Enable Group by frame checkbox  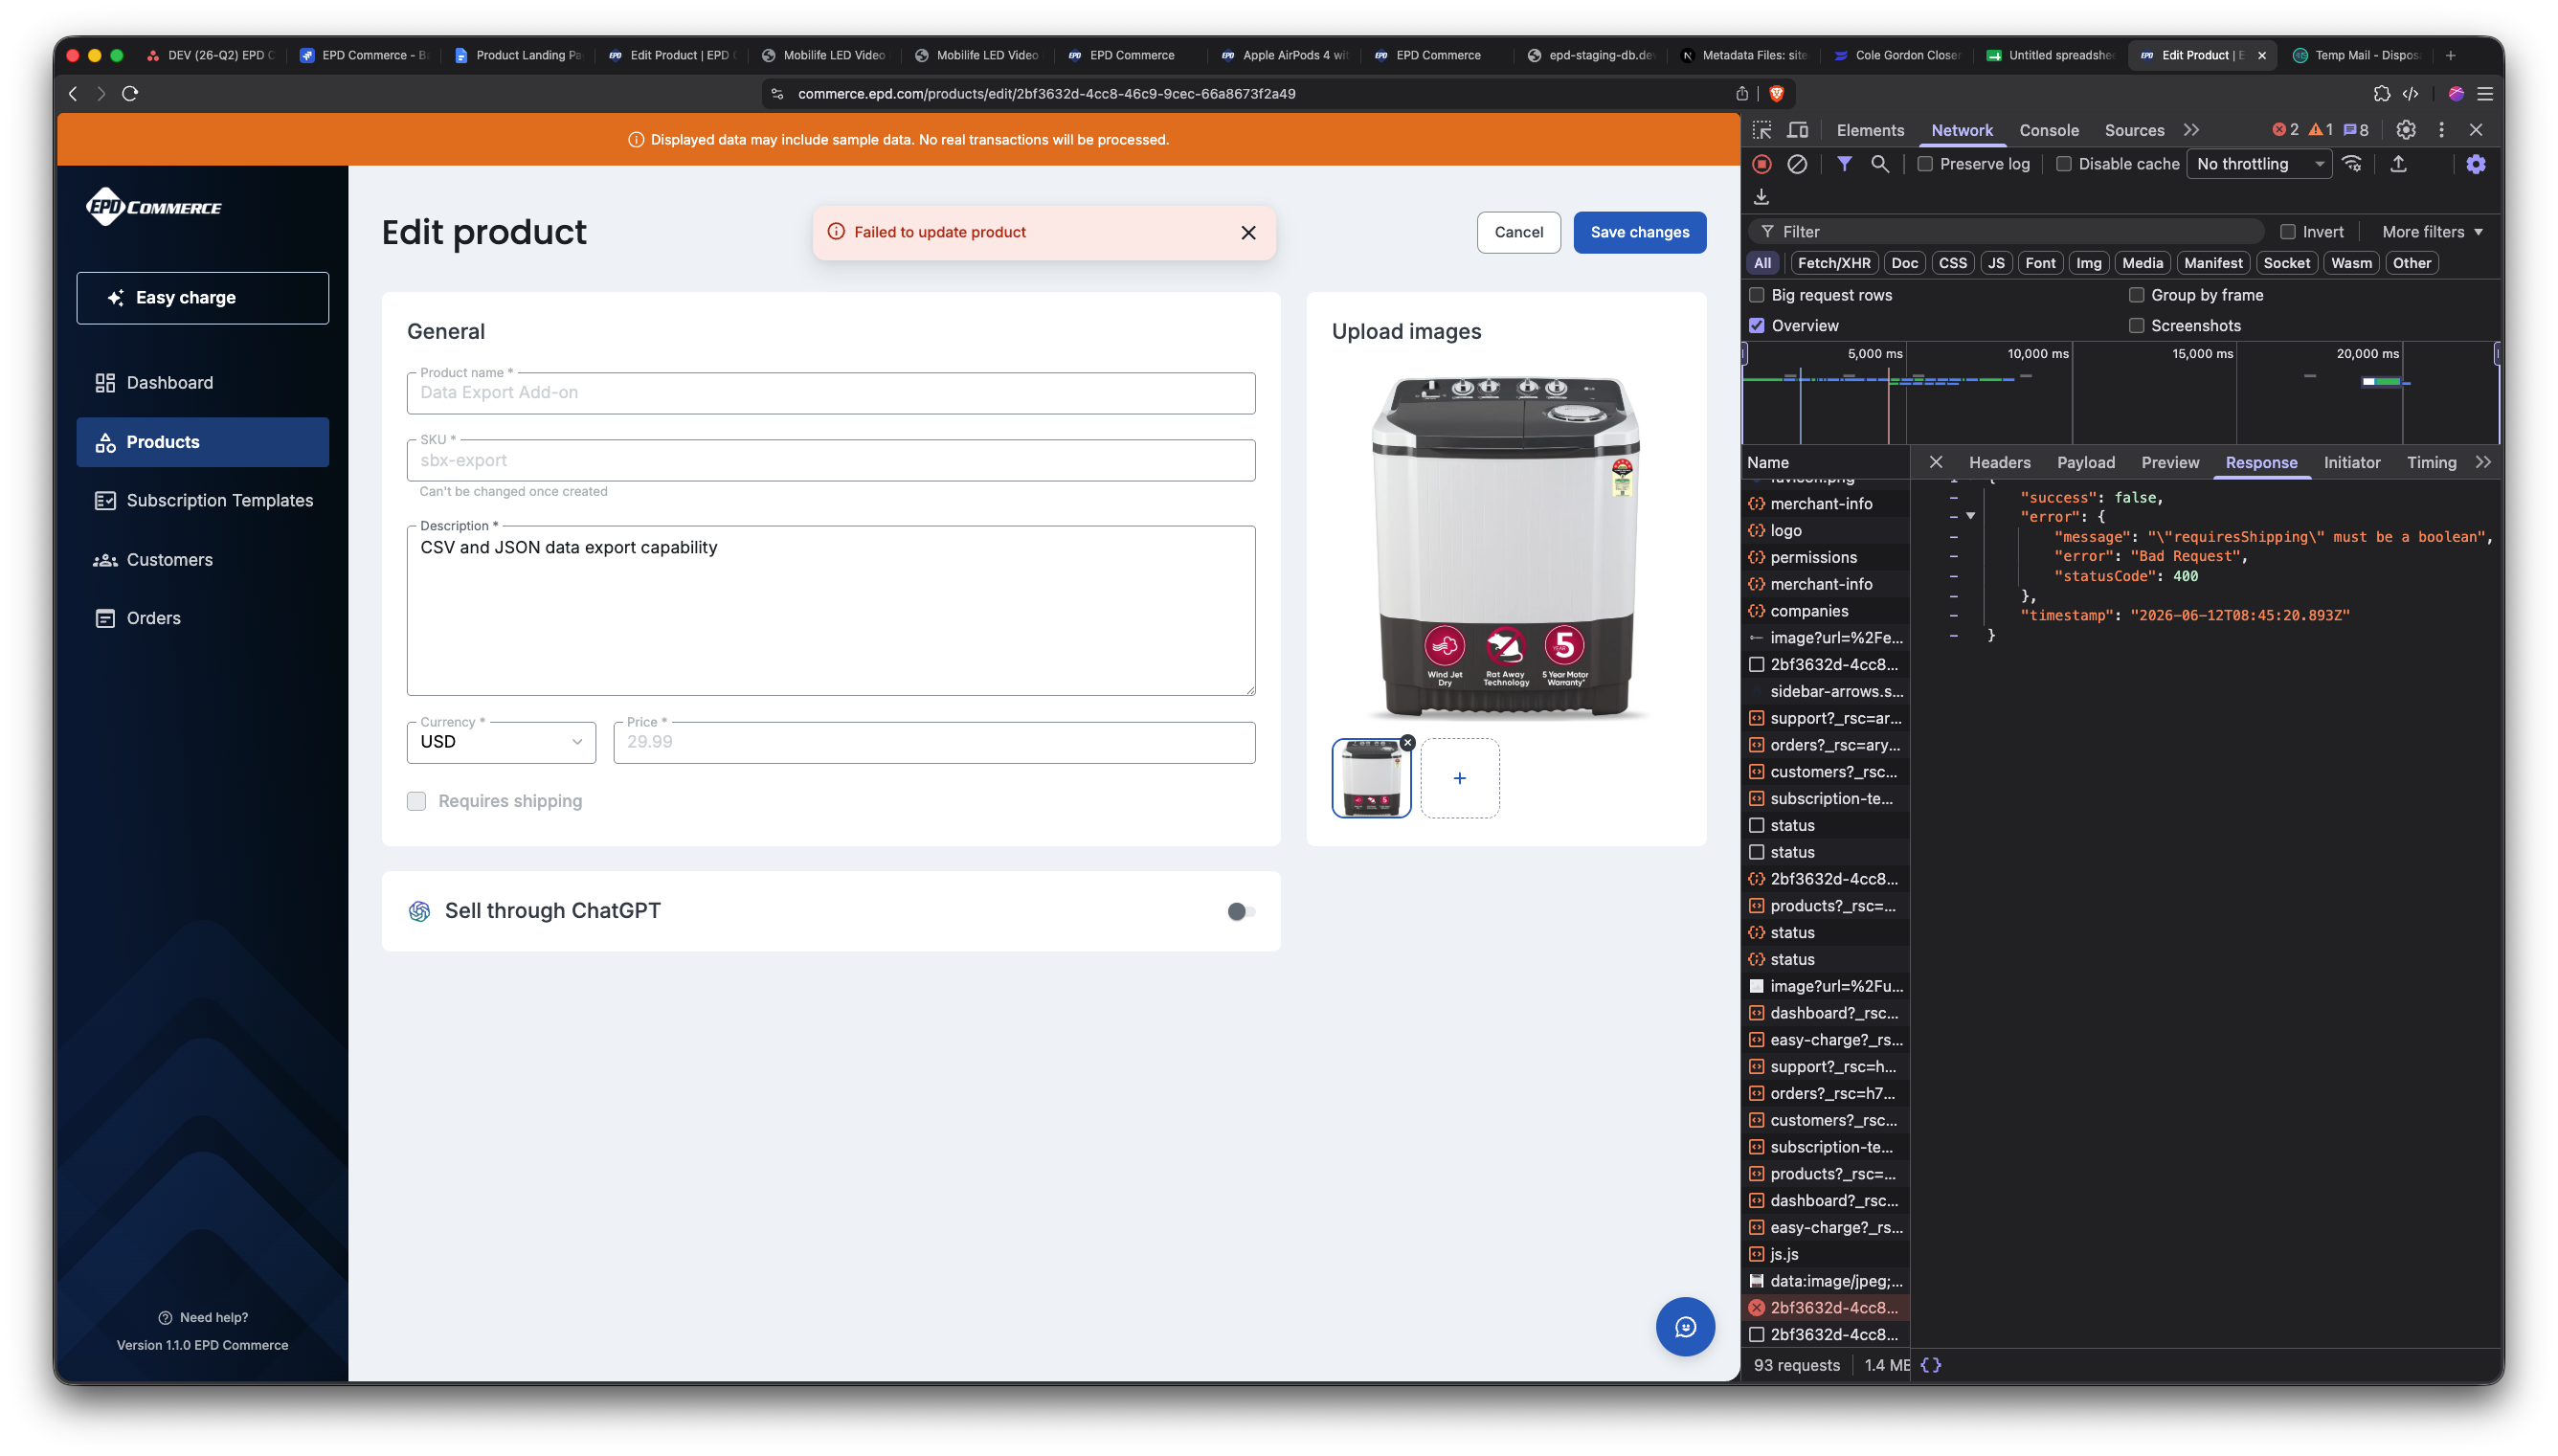2137,295
